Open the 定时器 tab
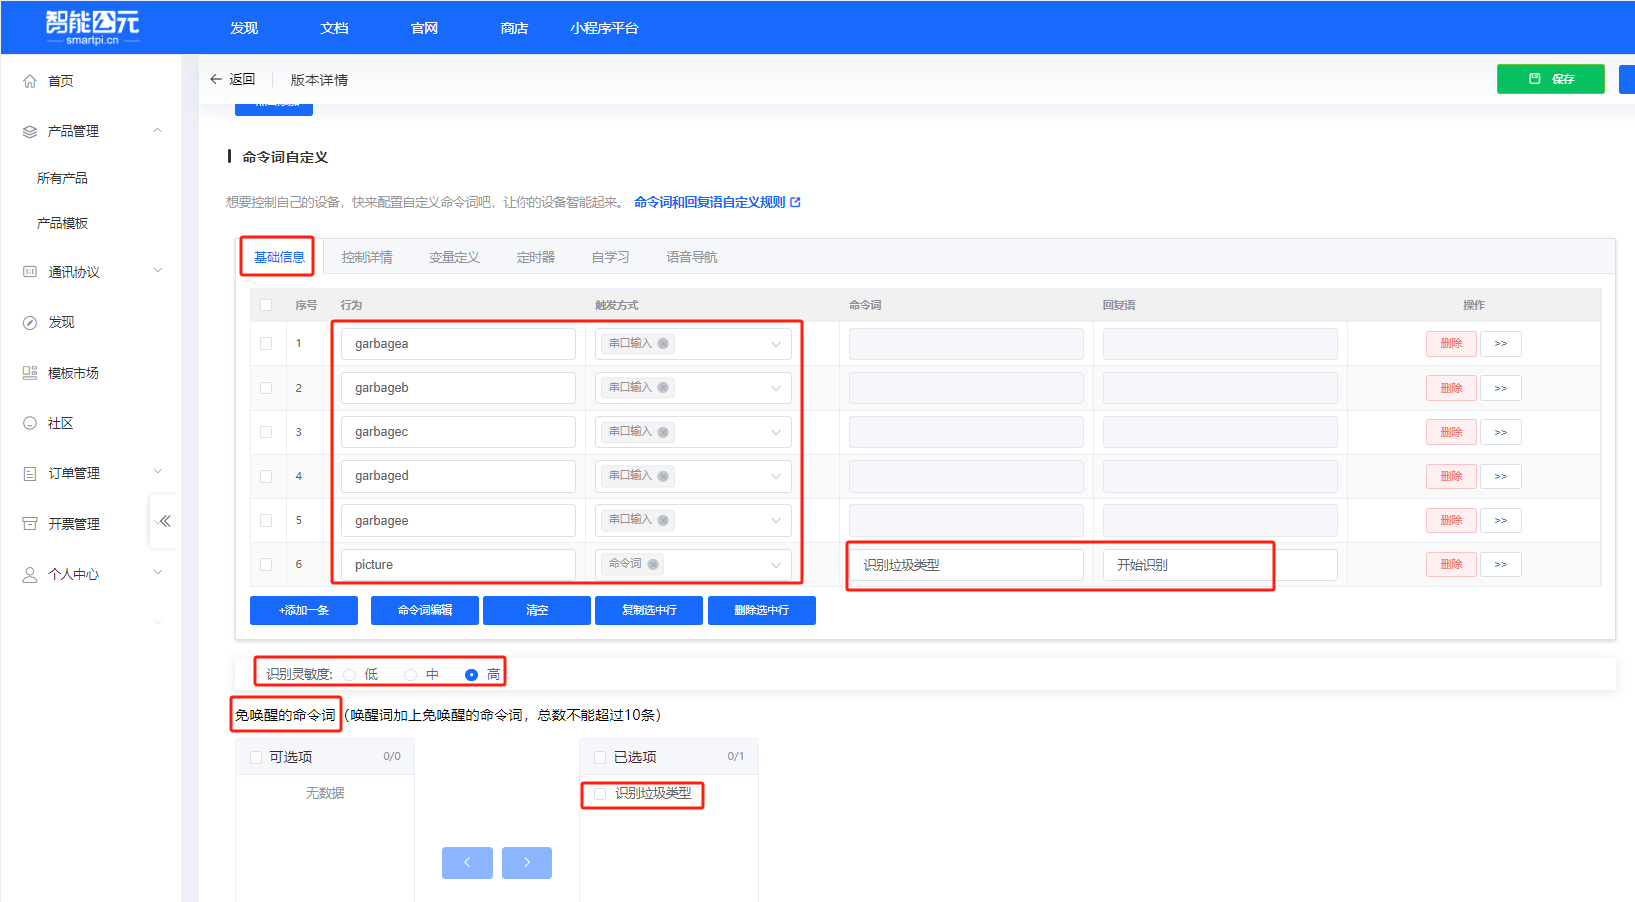The image size is (1635, 902). [536, 257]
